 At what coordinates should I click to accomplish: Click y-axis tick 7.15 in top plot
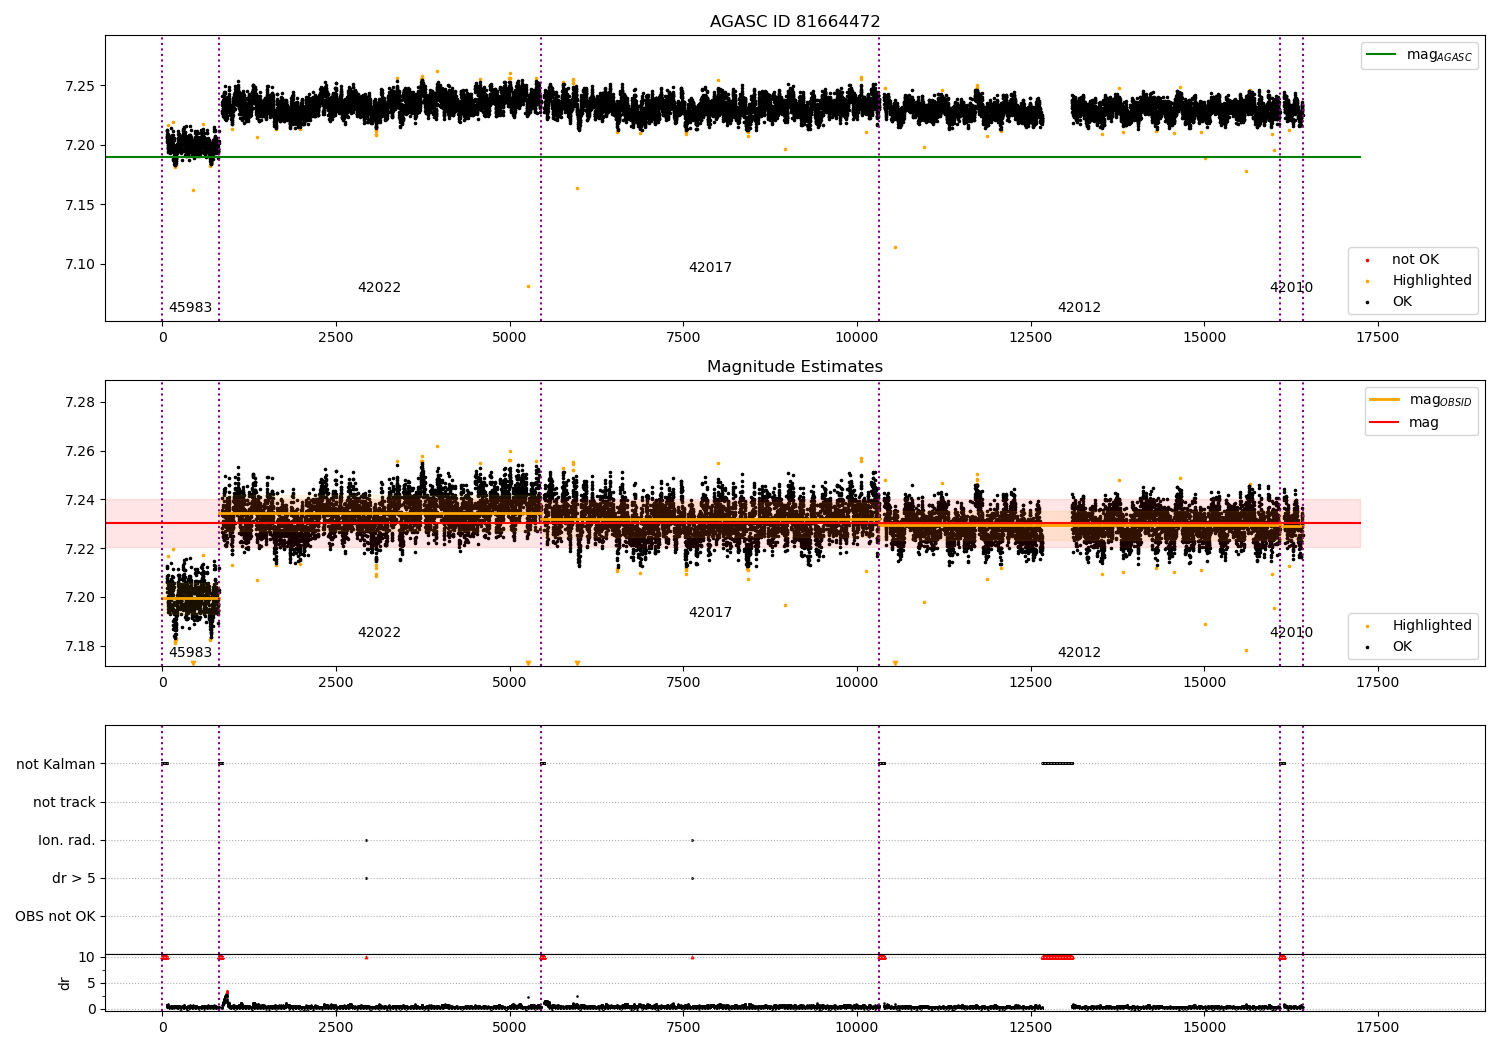tap(80, 205)
